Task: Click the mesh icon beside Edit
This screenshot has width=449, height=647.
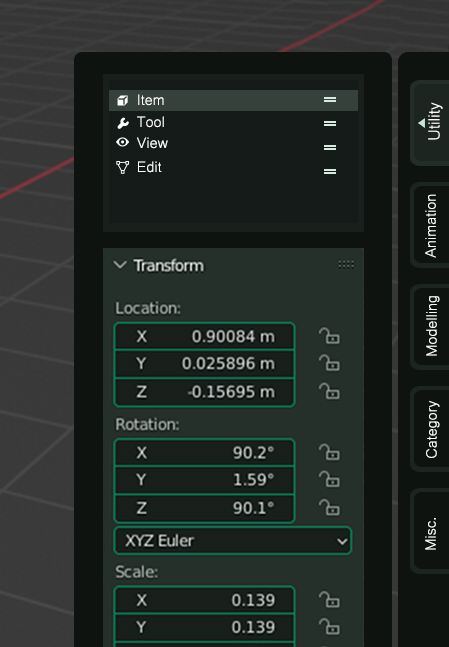Action: 123,167
